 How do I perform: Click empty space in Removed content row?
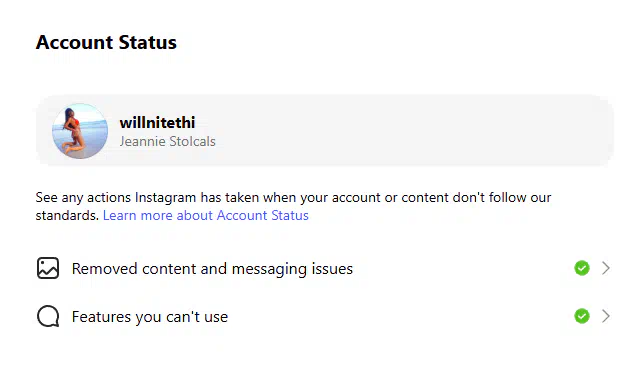(x=463, y=268)
